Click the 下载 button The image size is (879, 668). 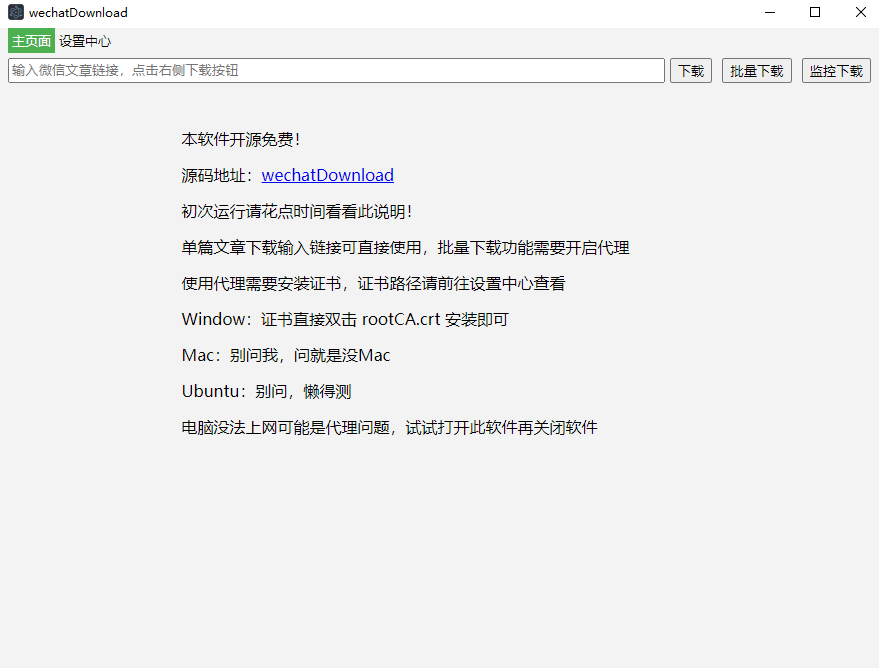[x=691, y=71]
